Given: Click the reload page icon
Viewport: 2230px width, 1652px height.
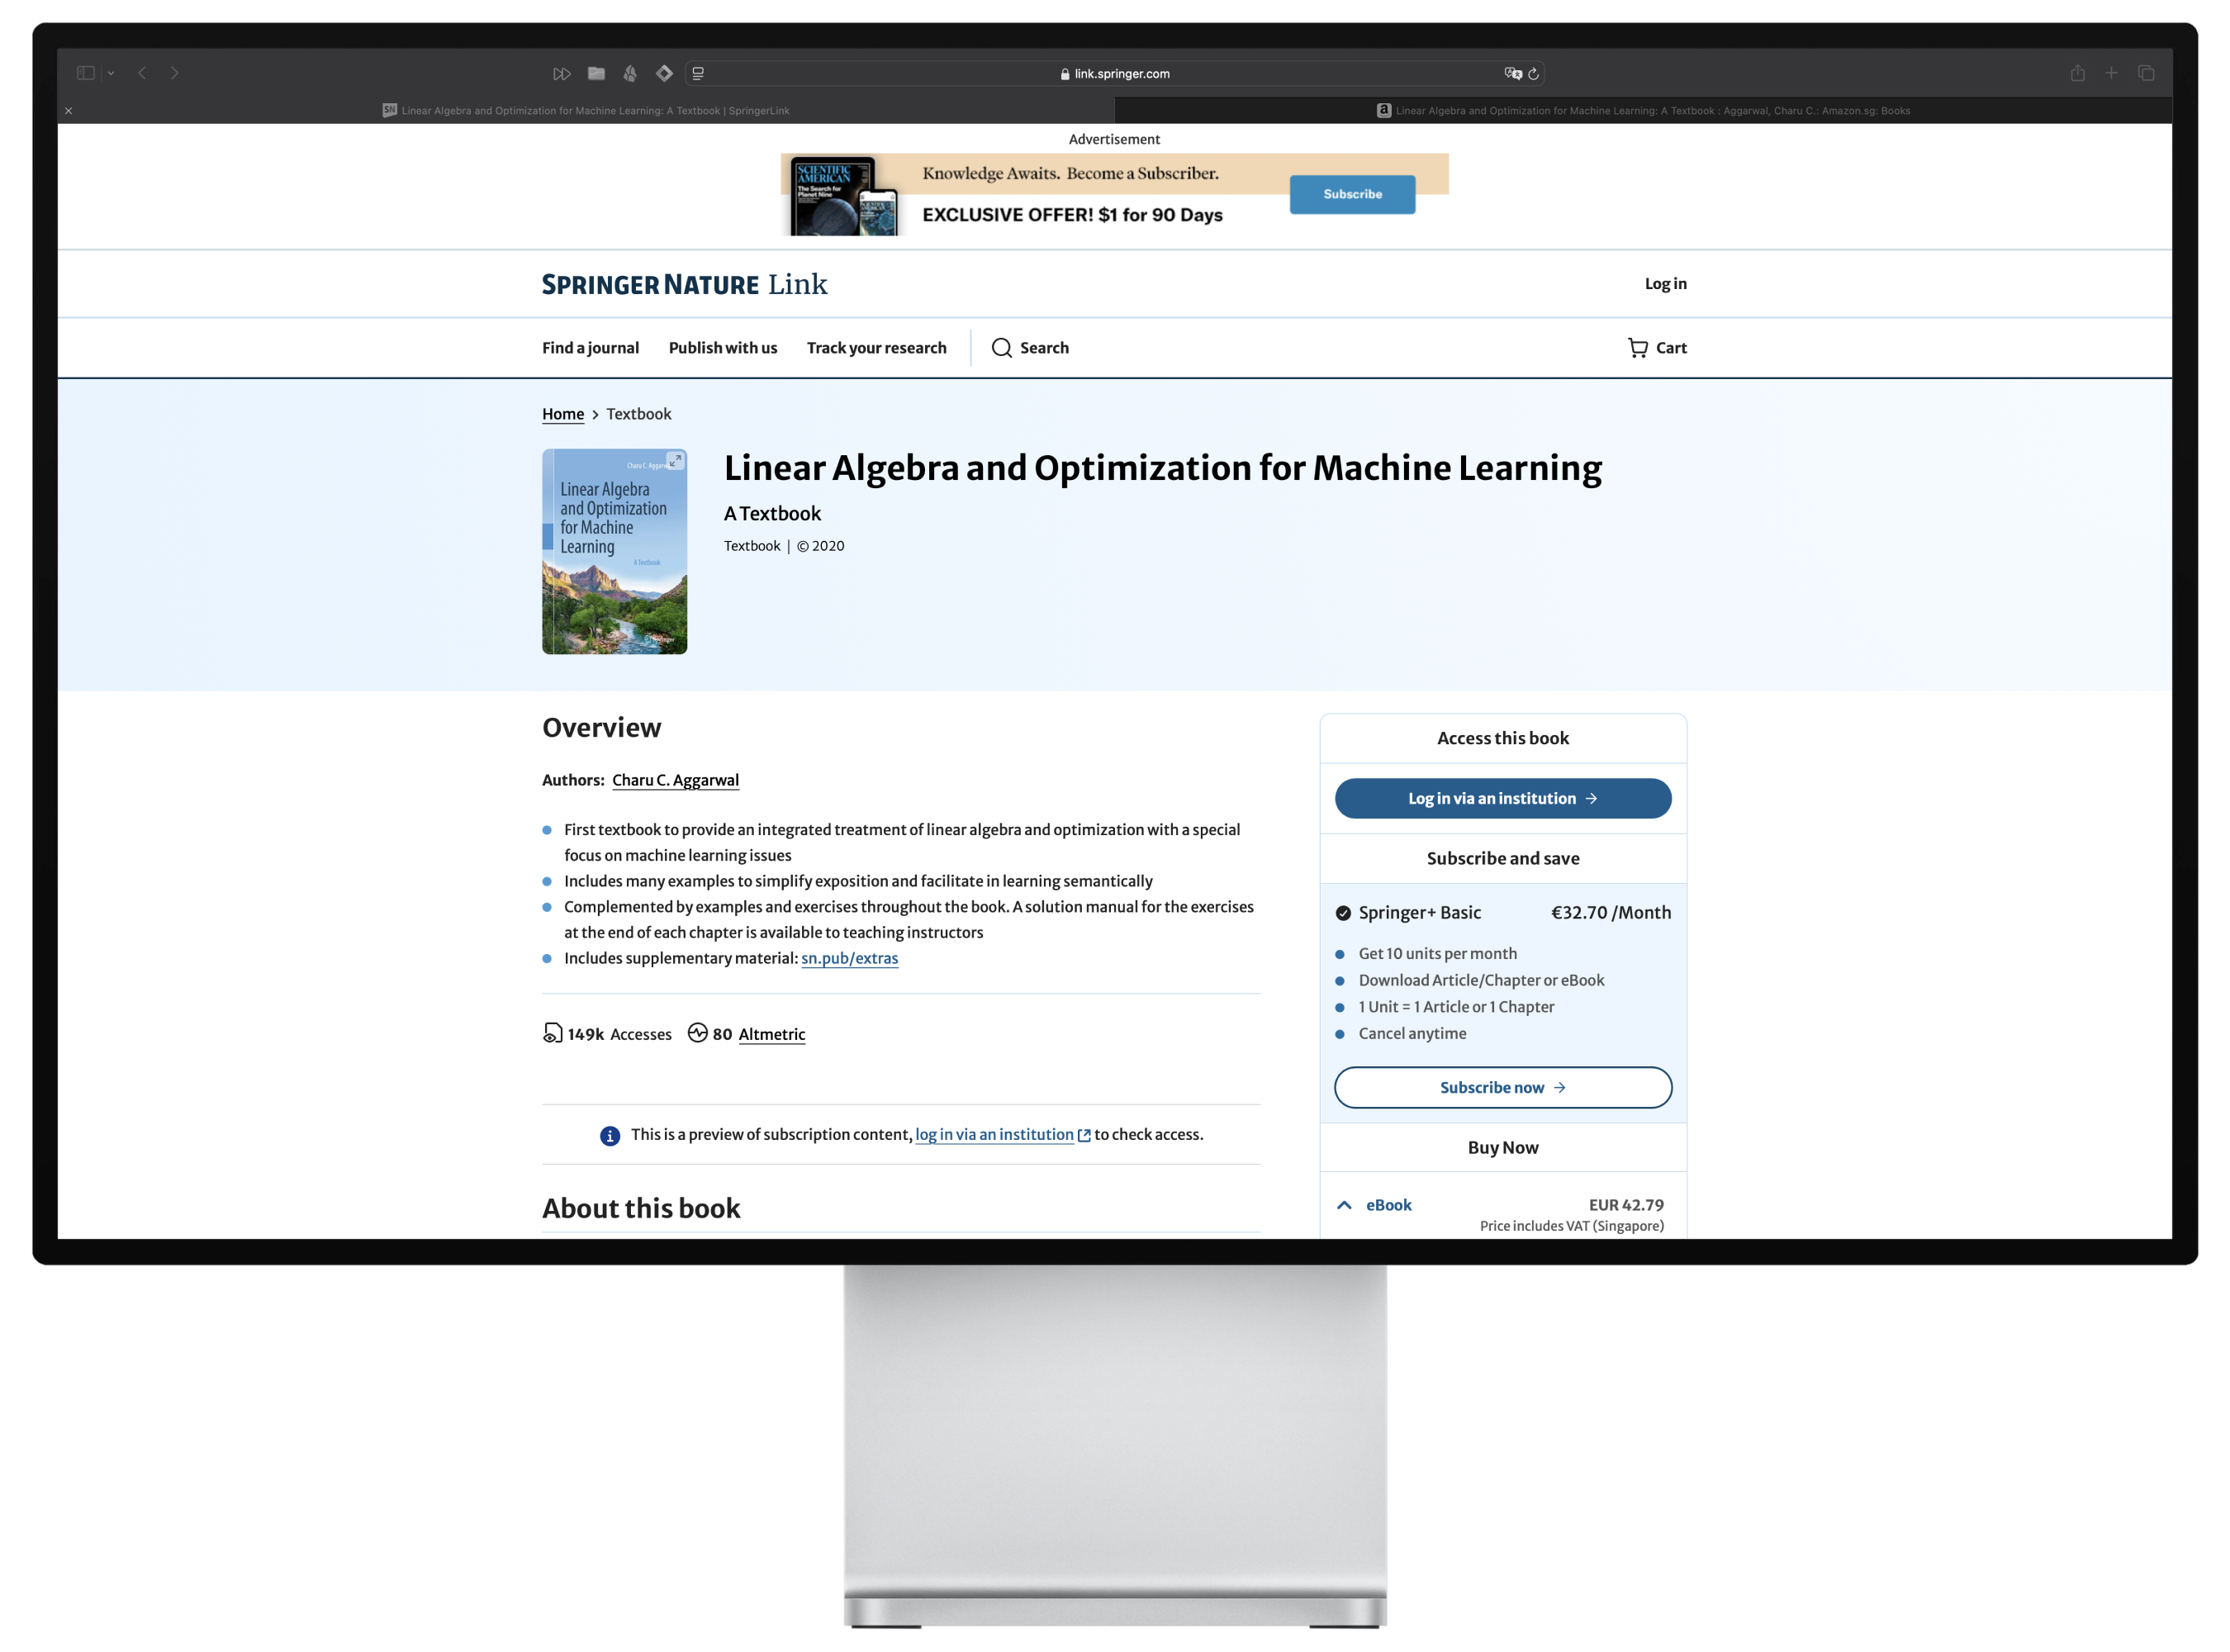Looking at the screenshot, I should coord(1533,73).
